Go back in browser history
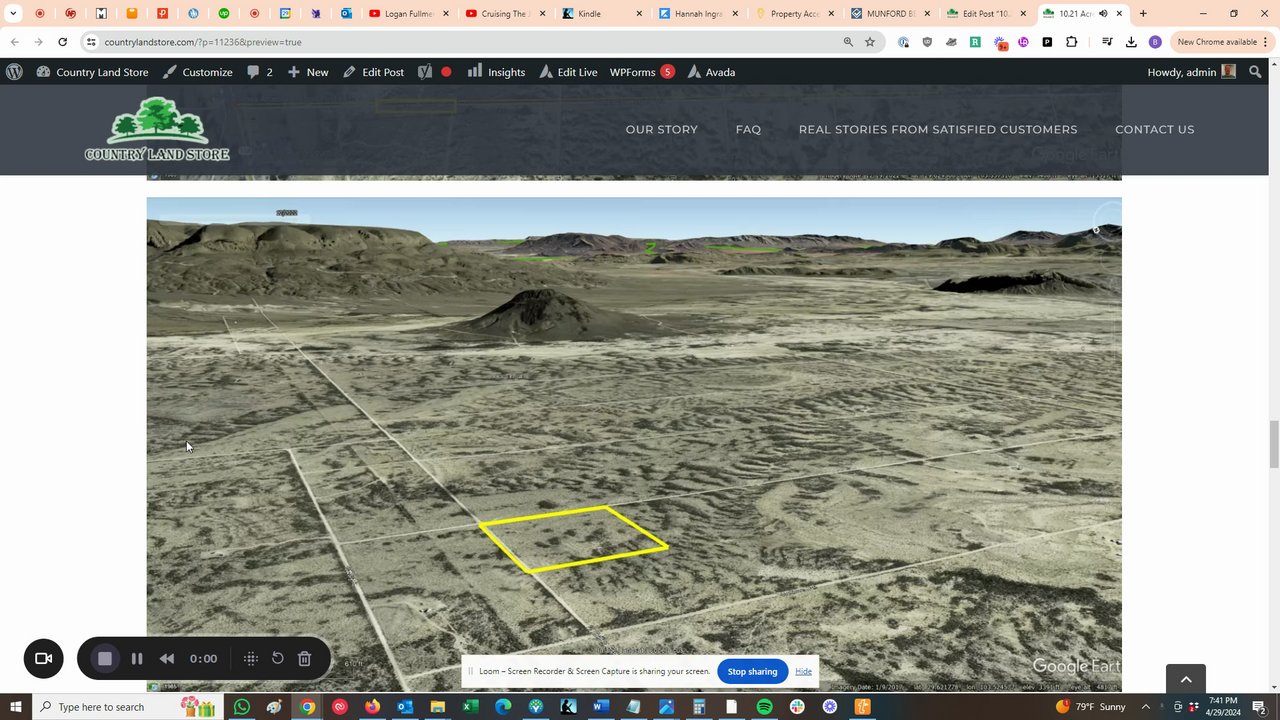 pyautogui.click(x=15, y=42)
